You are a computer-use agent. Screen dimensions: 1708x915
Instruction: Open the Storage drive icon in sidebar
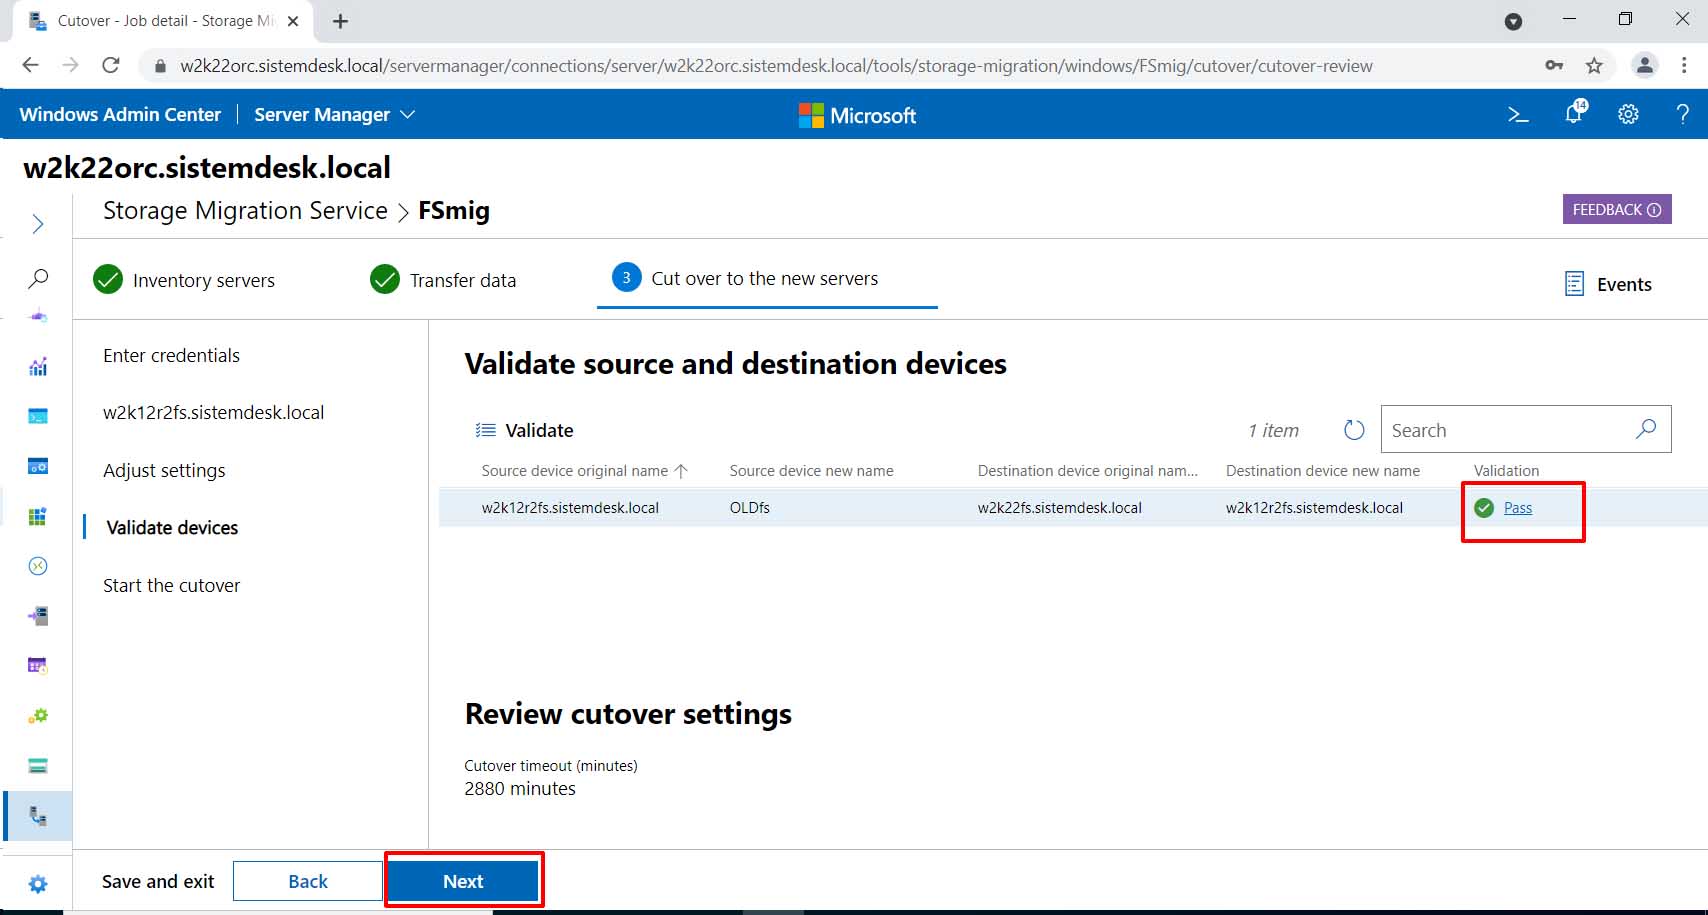[x=38, y=766]
